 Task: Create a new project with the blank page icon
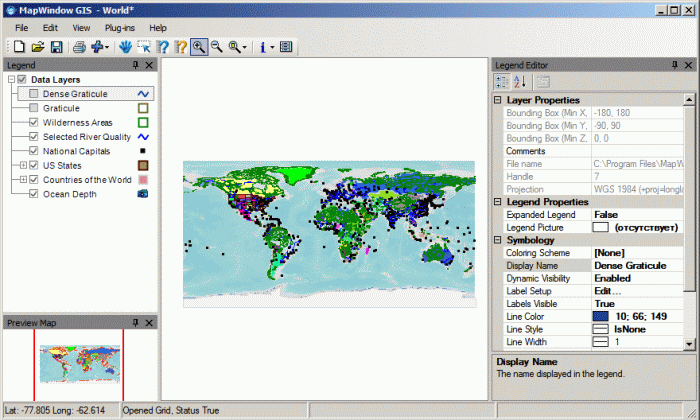[x=19, y=47]
